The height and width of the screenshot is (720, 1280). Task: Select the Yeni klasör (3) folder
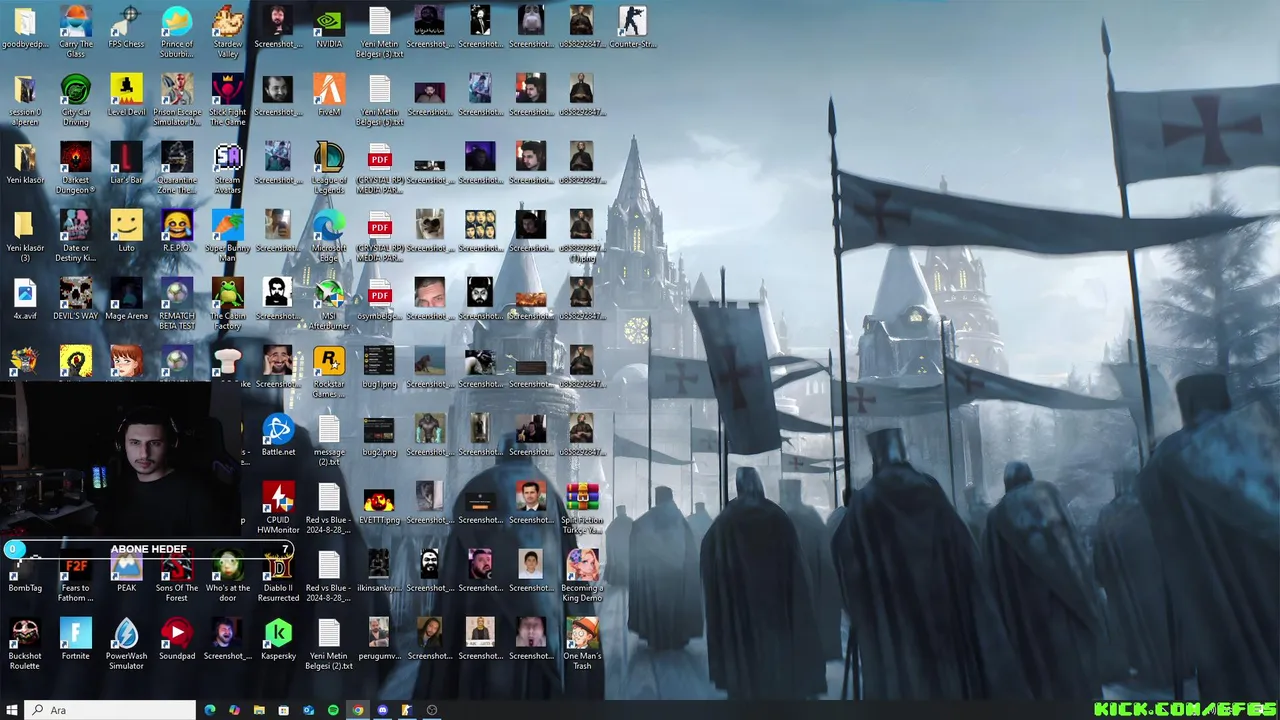pyautogui.click(x=25, y=235)
